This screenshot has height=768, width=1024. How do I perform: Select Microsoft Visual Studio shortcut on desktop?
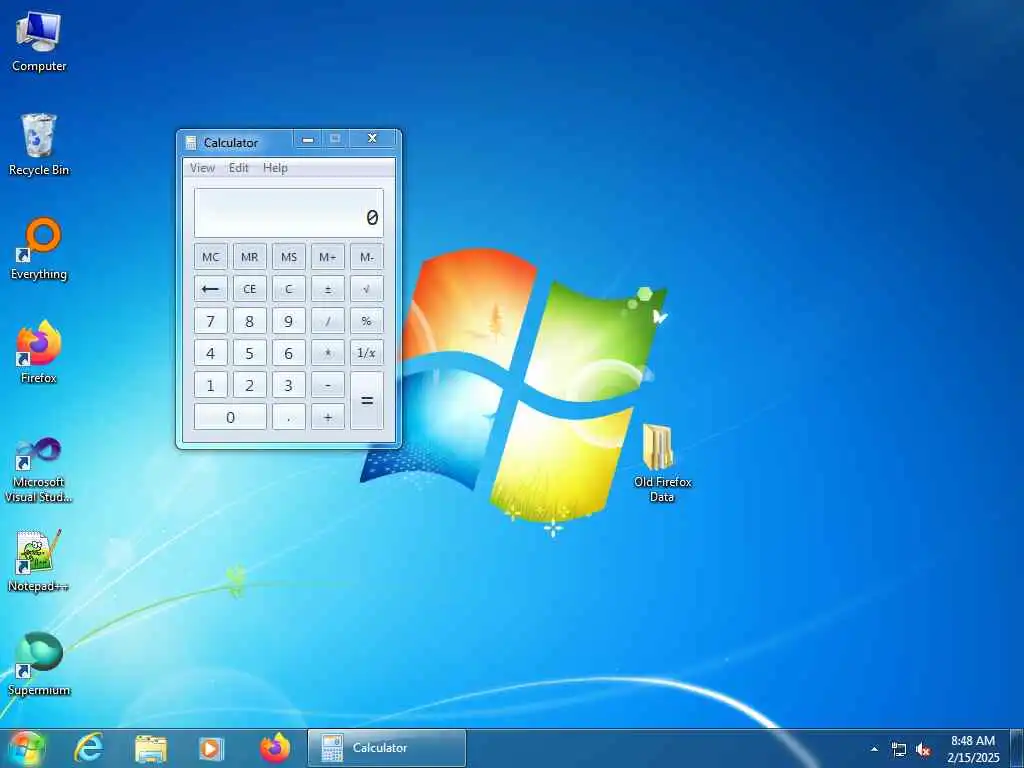click(x=39, y=470)
